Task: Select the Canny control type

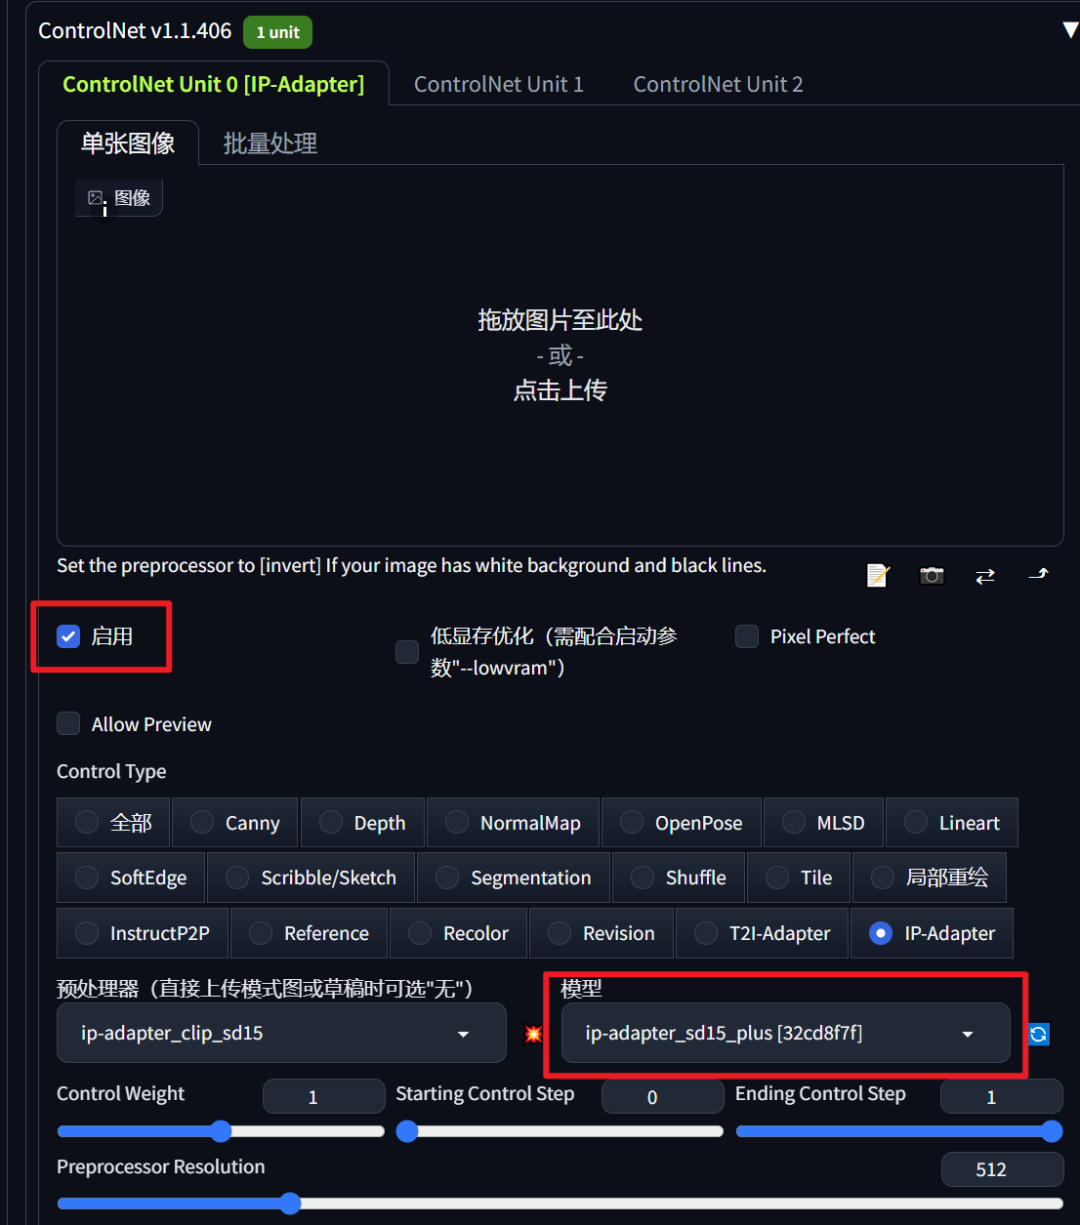Action: coord(235,823)
